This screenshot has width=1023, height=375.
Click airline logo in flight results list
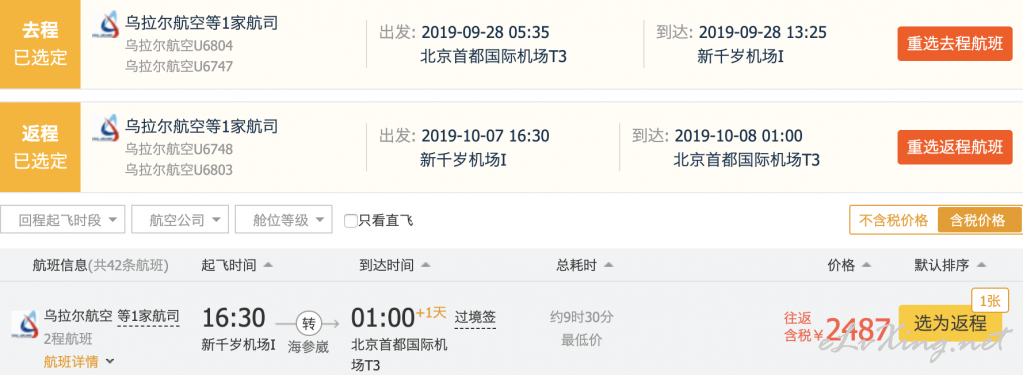pos(25,324)
